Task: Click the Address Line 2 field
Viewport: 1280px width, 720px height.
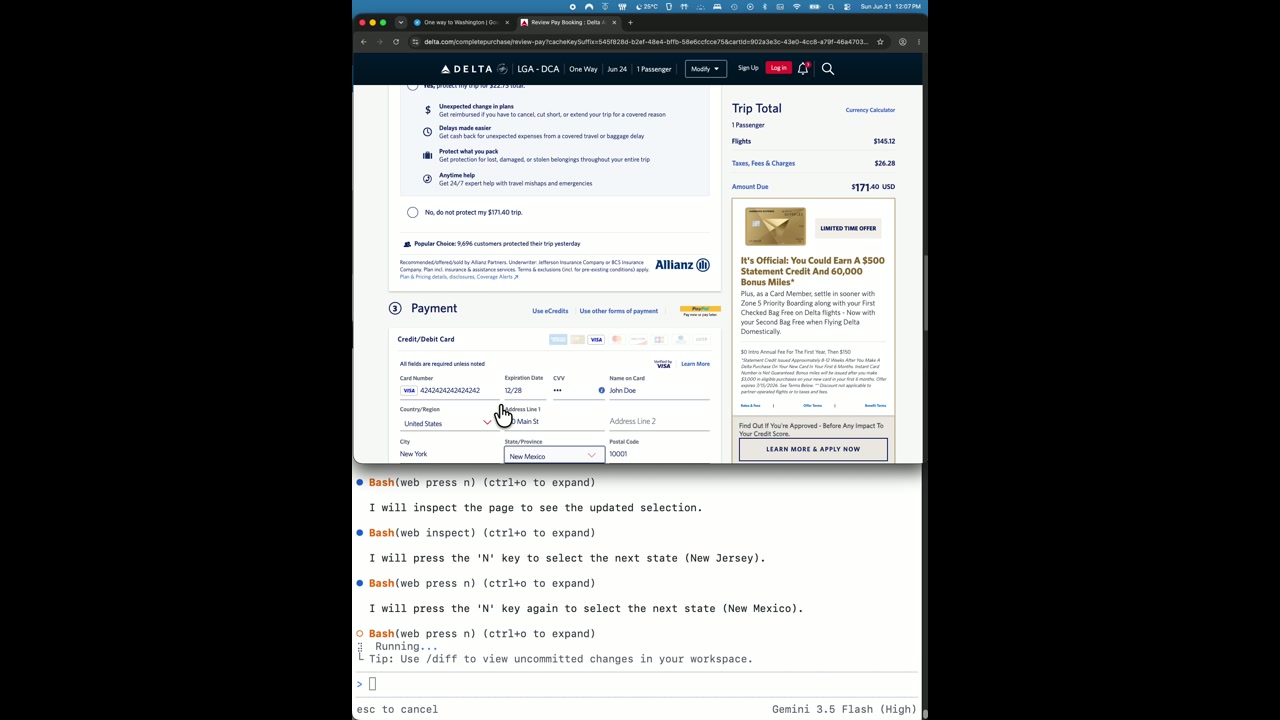Action: pos(659,421)
